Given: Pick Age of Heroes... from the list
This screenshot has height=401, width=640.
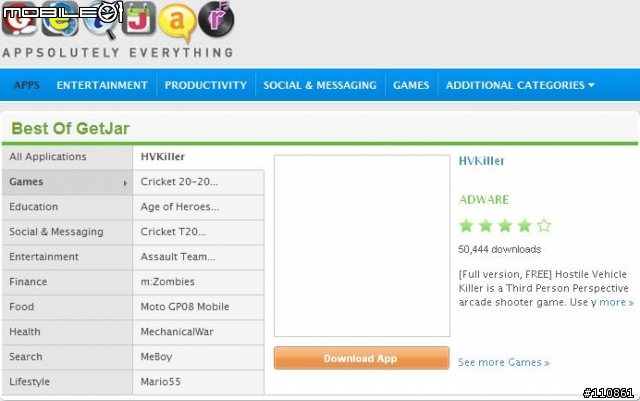Looking at the screenshot, I should click(198, 207).
